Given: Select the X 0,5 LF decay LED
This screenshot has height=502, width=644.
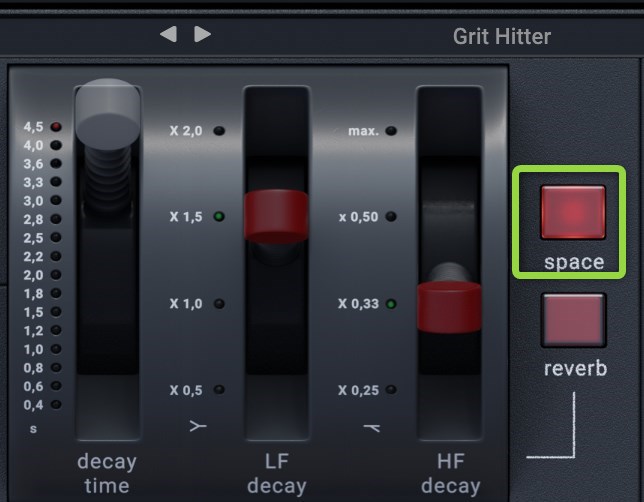Looking at the screenshot, I should click(219, 390).
